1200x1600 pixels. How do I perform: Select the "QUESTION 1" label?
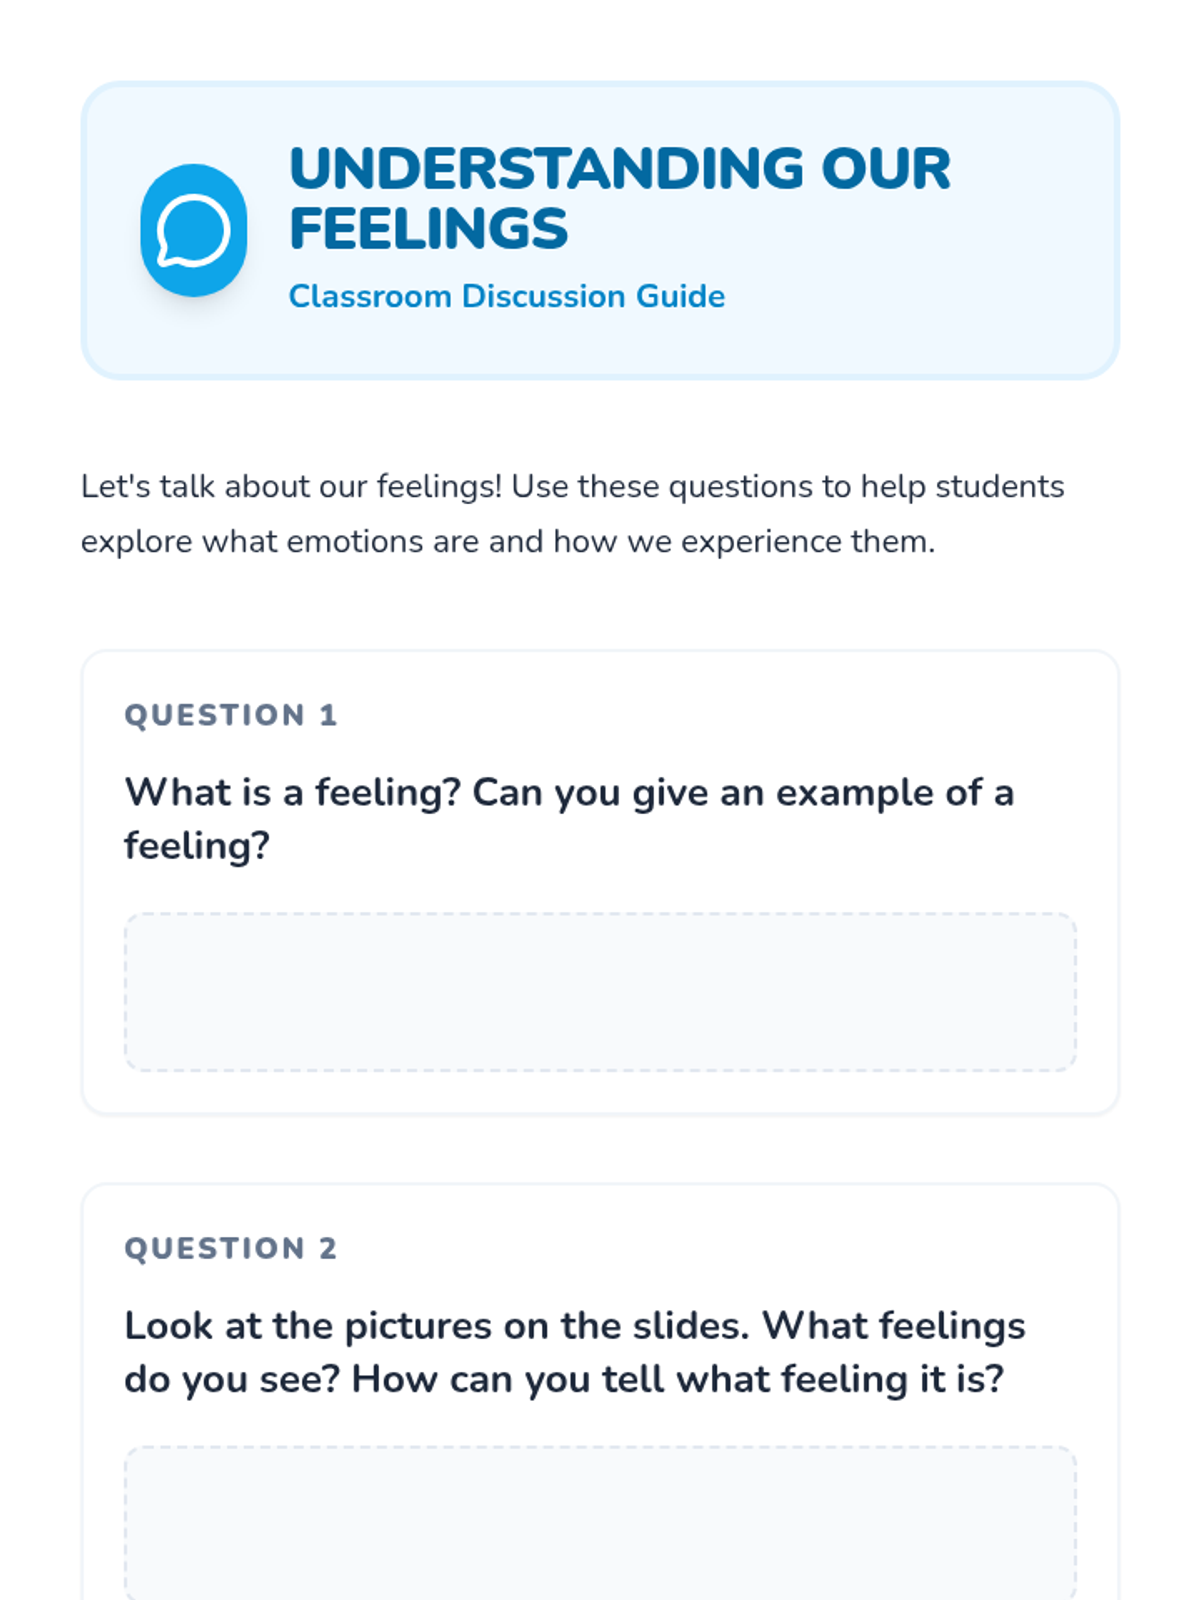click(x=230, y=715)
